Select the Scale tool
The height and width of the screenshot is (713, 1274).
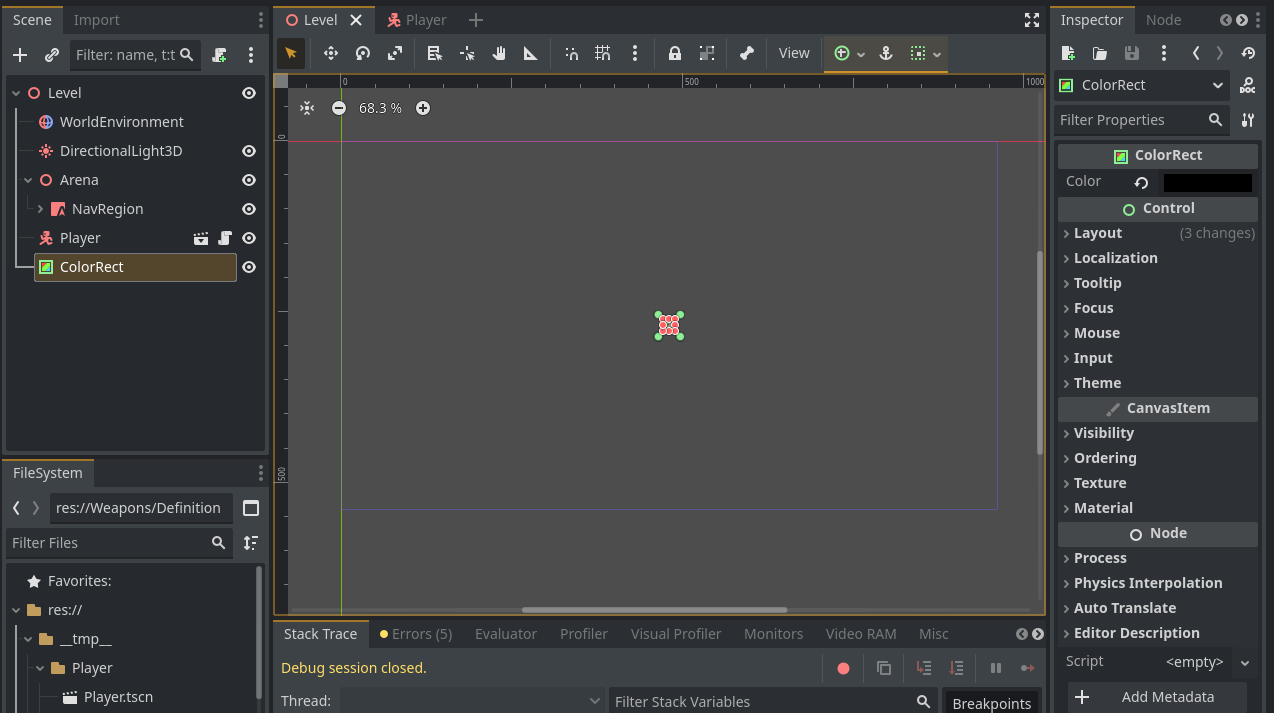tap(395, 54)
